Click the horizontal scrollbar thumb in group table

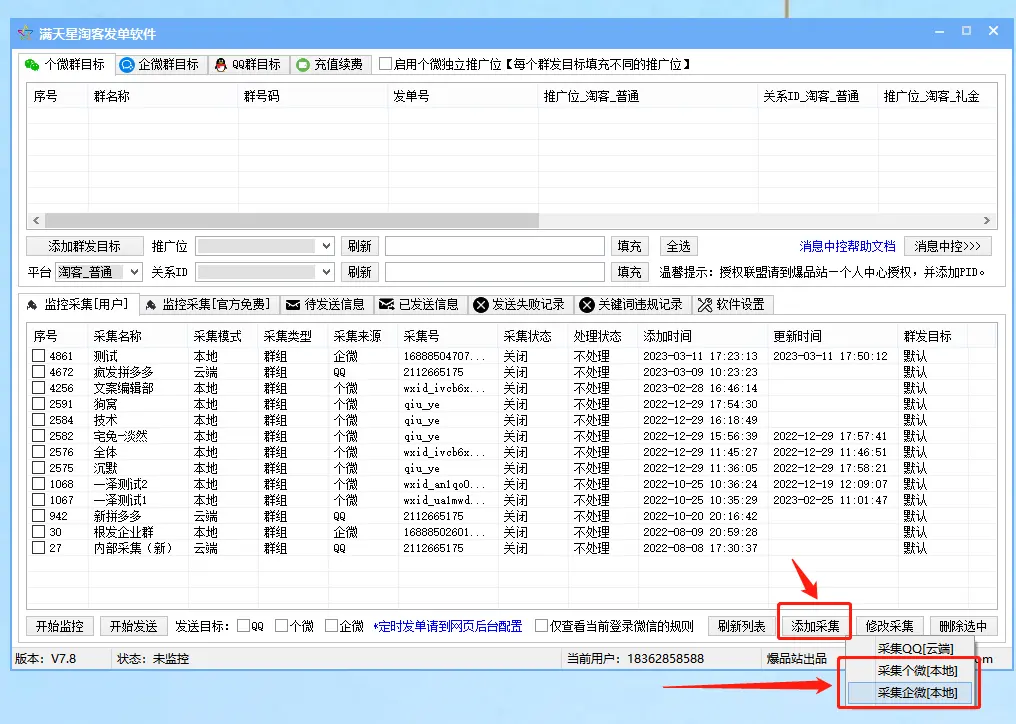(292, 220)
